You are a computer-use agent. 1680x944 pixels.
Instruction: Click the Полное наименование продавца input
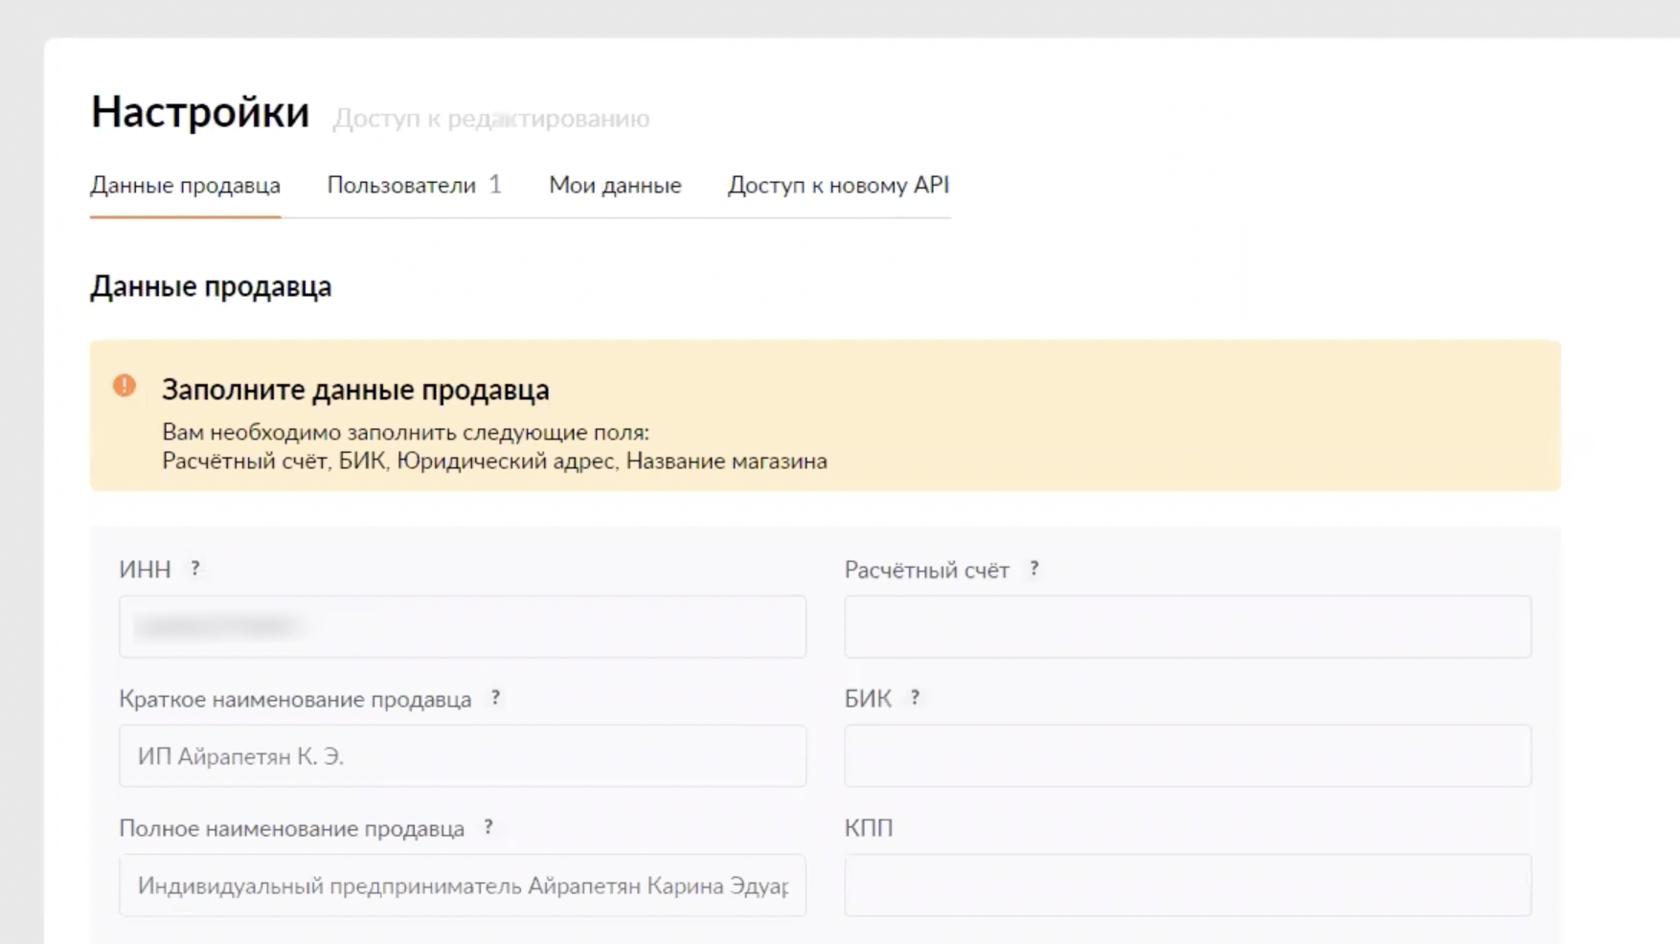coord(462,885)
